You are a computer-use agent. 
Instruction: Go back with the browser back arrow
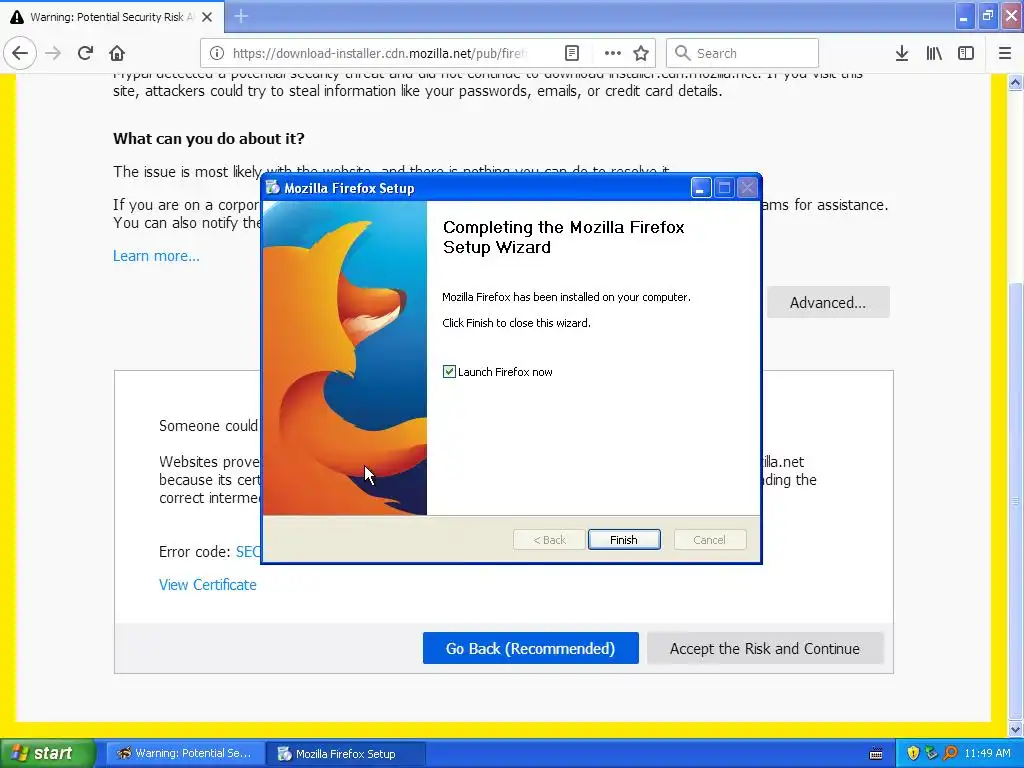(20, 53)
